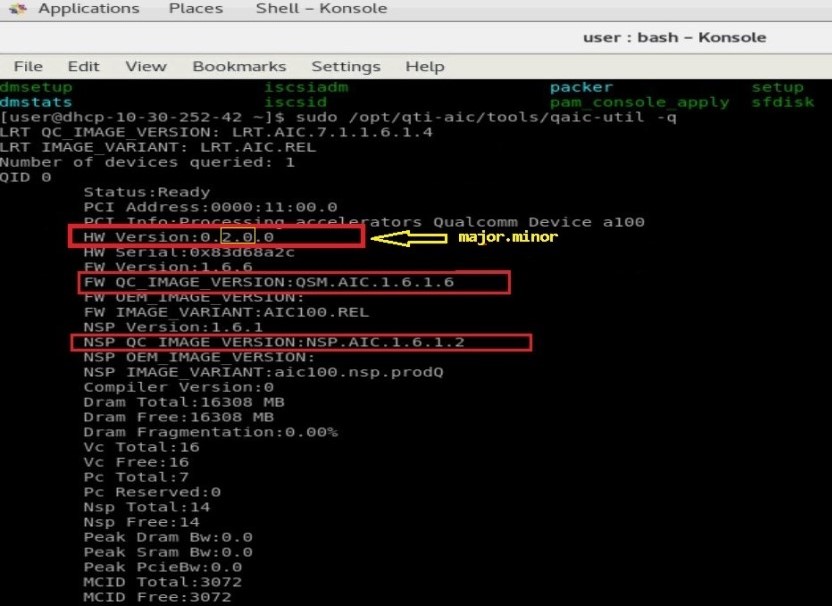Image resolution: width=832 pixels, height=606 pixels.
Task: Click the 'user : bash – Konsole' title bar
Action: [674, 37]
